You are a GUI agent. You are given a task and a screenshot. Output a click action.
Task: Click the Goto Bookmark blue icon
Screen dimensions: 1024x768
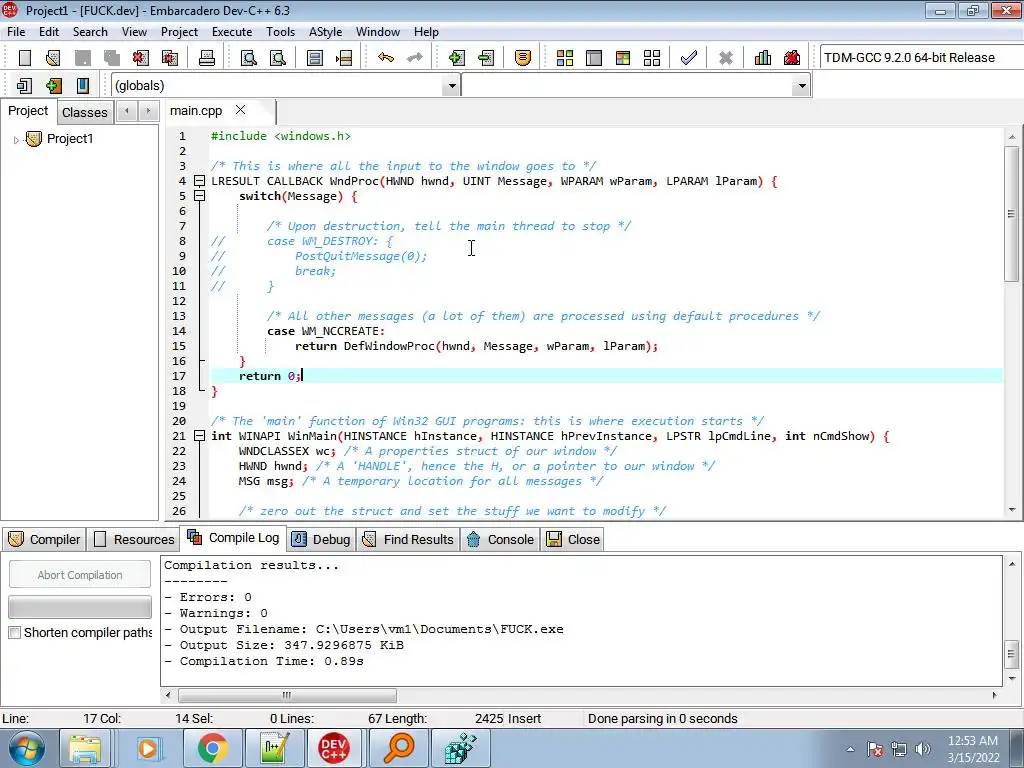coord(83,86)
